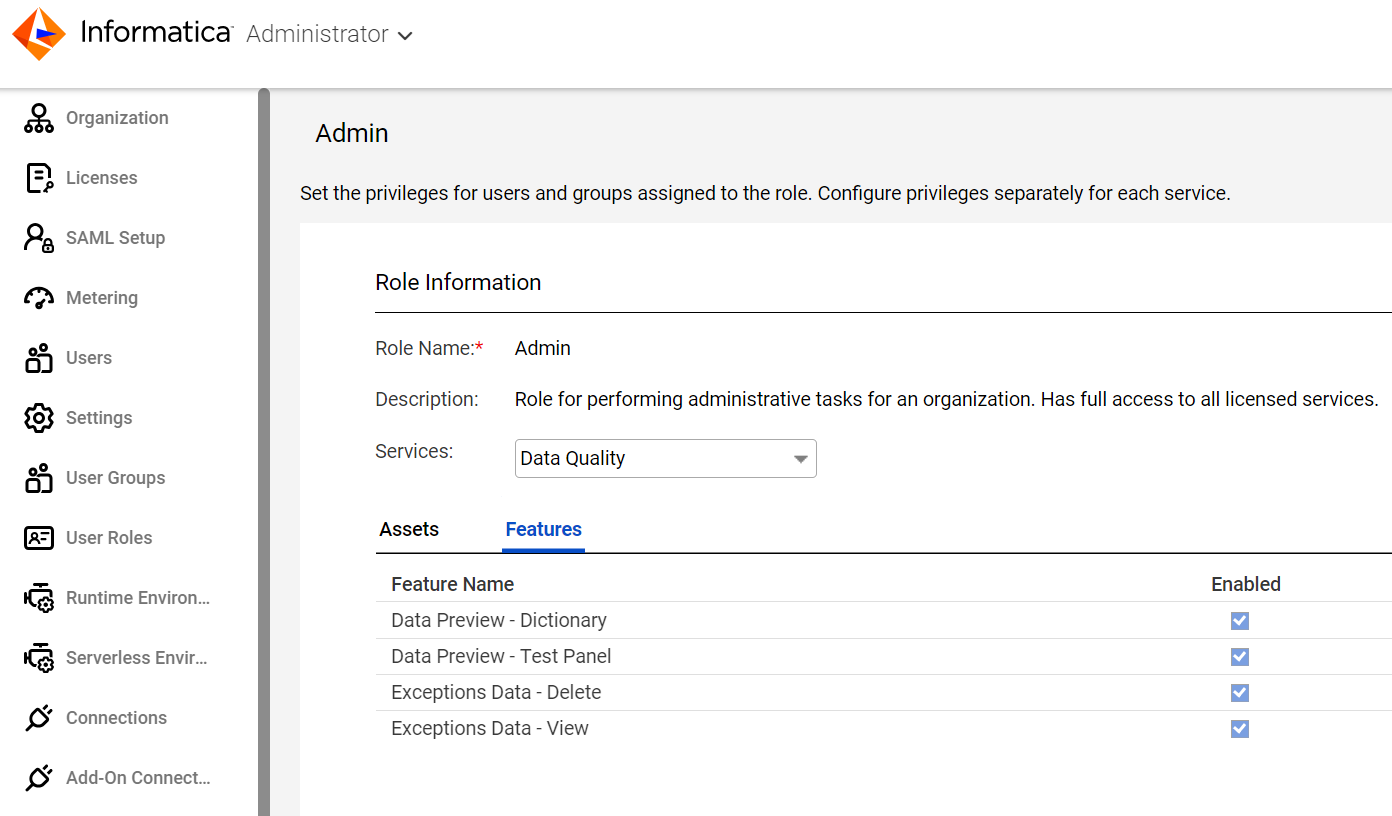Open the Metering page
Screen dimensions: 1392x816
tap(102, 298)
